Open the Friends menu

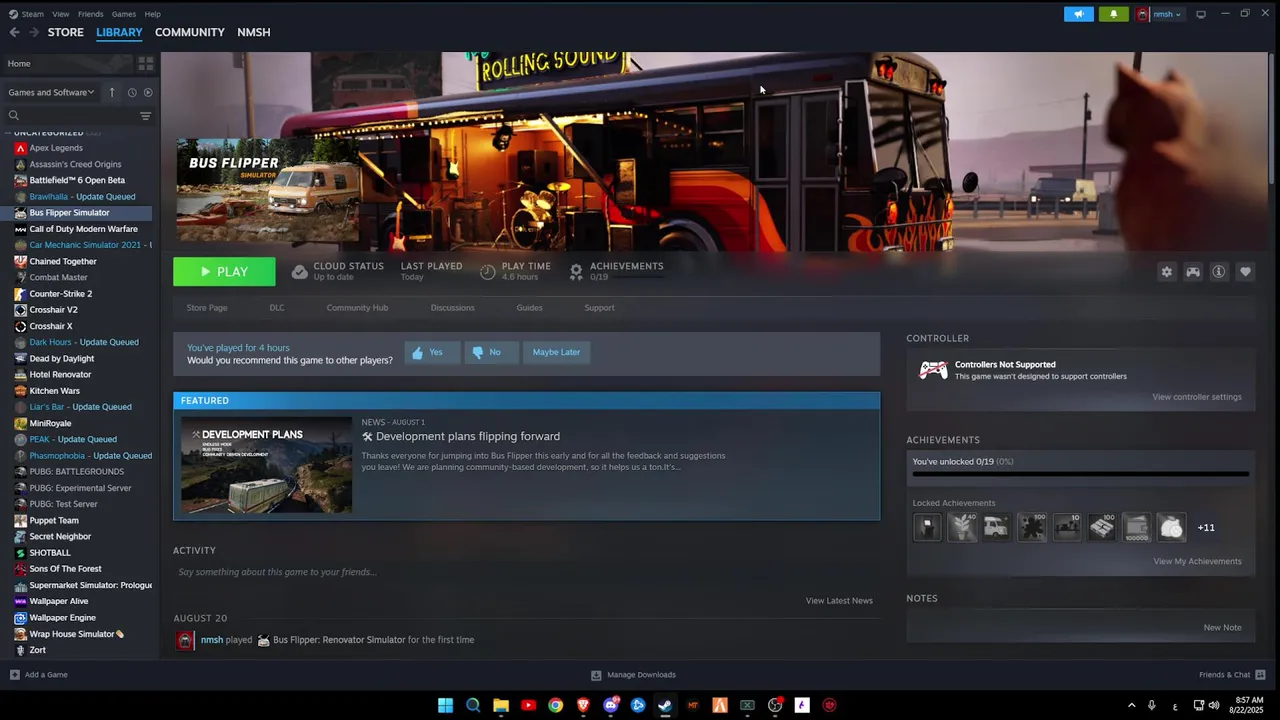tap(90, 14)
